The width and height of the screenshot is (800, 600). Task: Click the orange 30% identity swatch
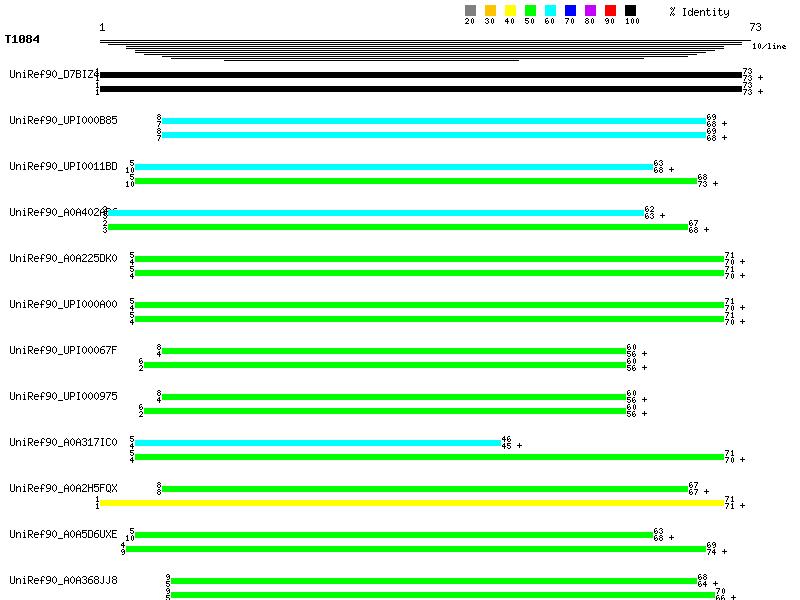click(490, 11)
